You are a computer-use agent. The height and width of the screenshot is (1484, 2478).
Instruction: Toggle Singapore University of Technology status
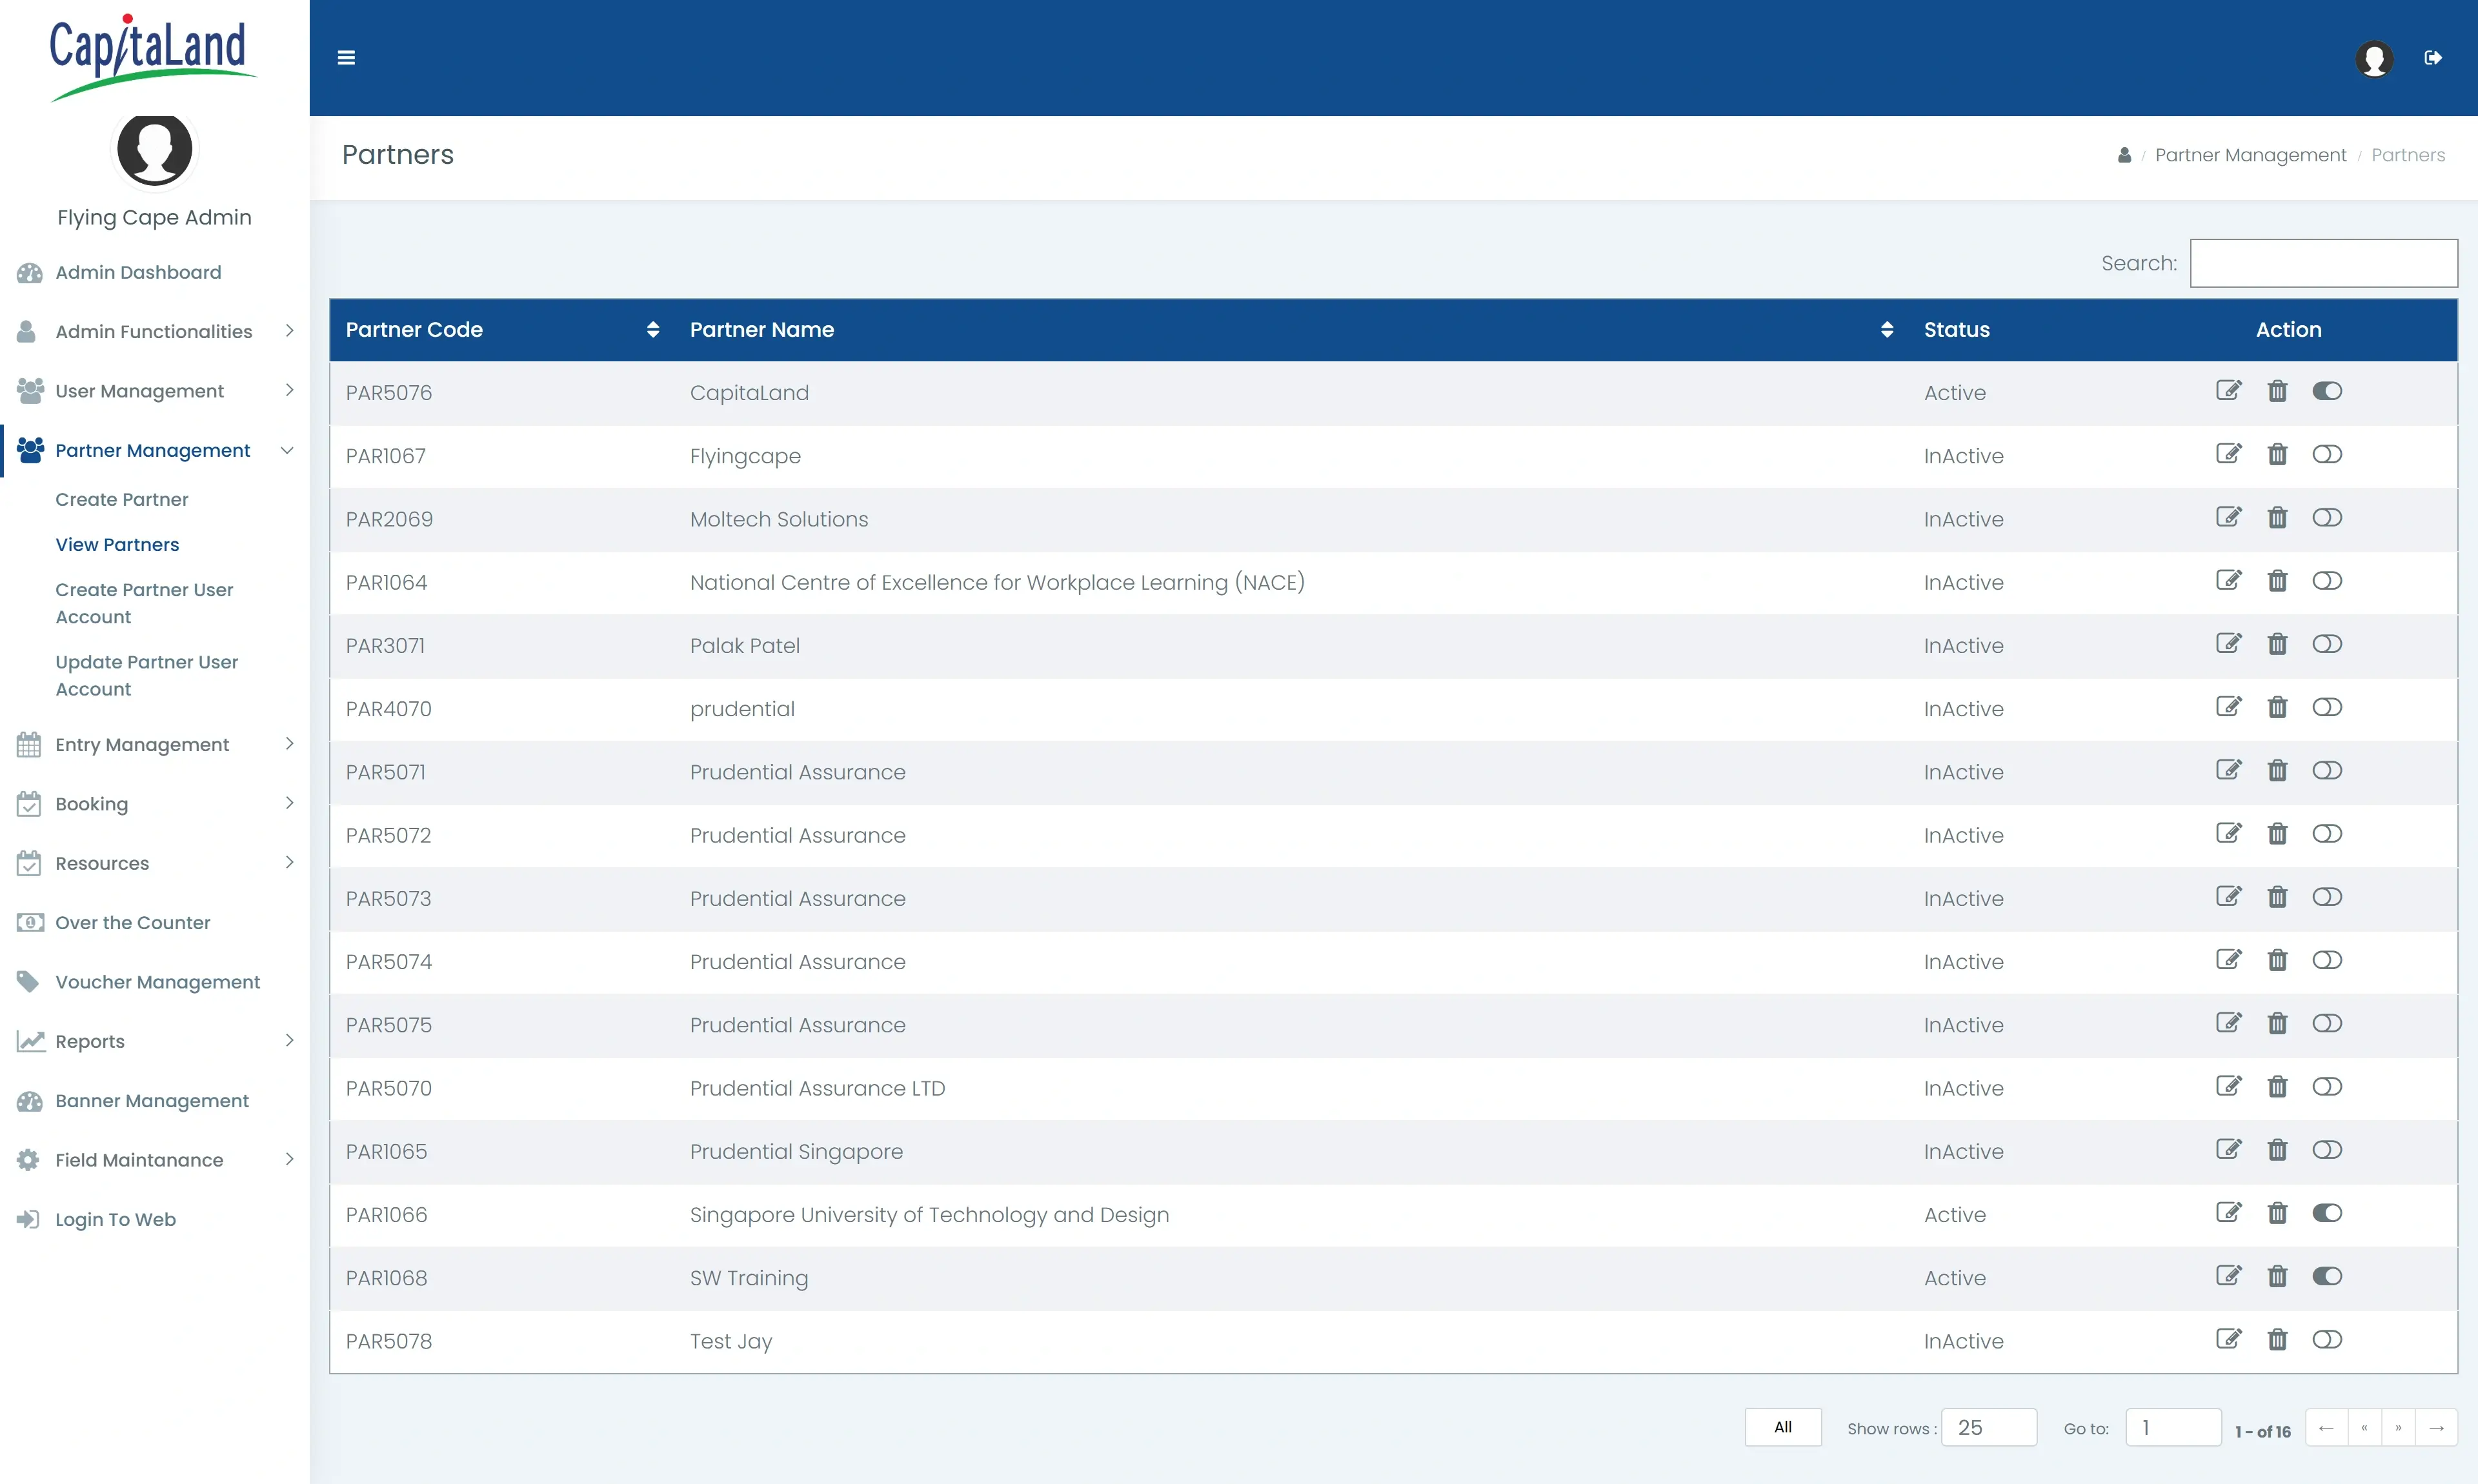pyautogui.click(x=2326, y=1213)
